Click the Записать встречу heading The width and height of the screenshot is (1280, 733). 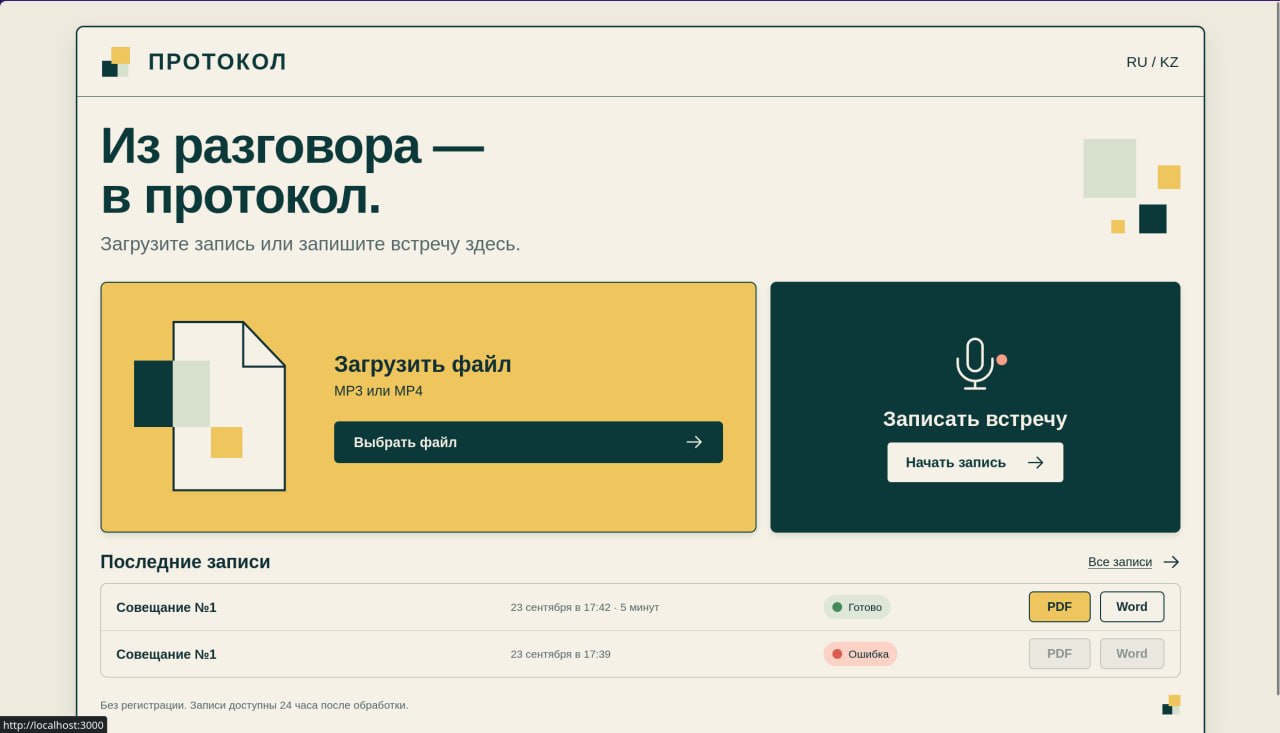point(975,419)
